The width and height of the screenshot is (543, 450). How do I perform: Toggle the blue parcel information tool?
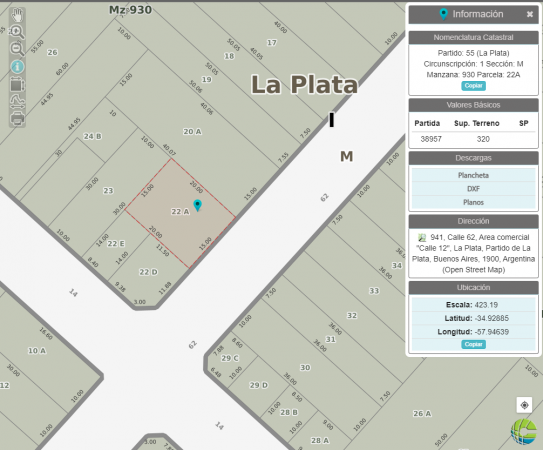17,67
